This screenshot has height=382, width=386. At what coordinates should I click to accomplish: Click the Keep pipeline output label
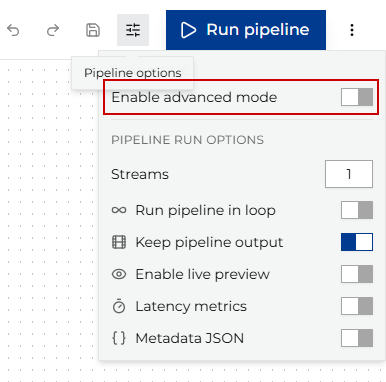209,242
